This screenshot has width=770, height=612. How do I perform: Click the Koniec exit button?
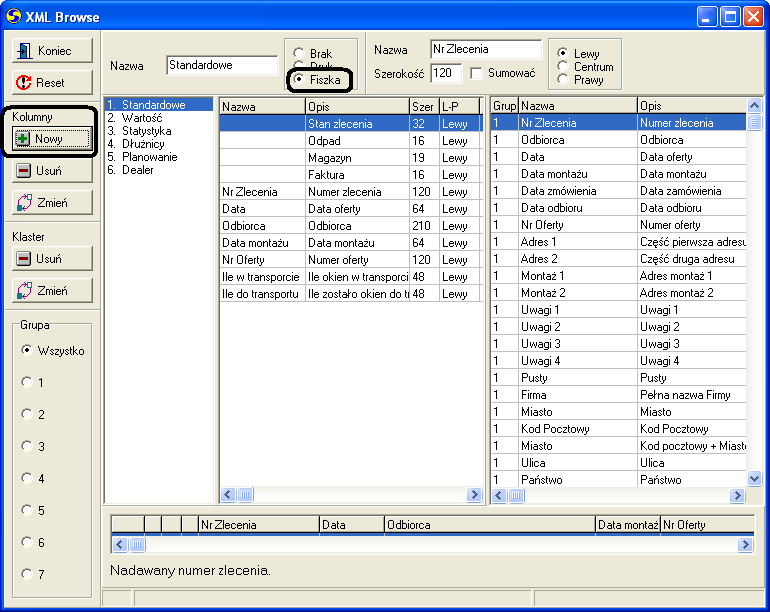point(52,51)
